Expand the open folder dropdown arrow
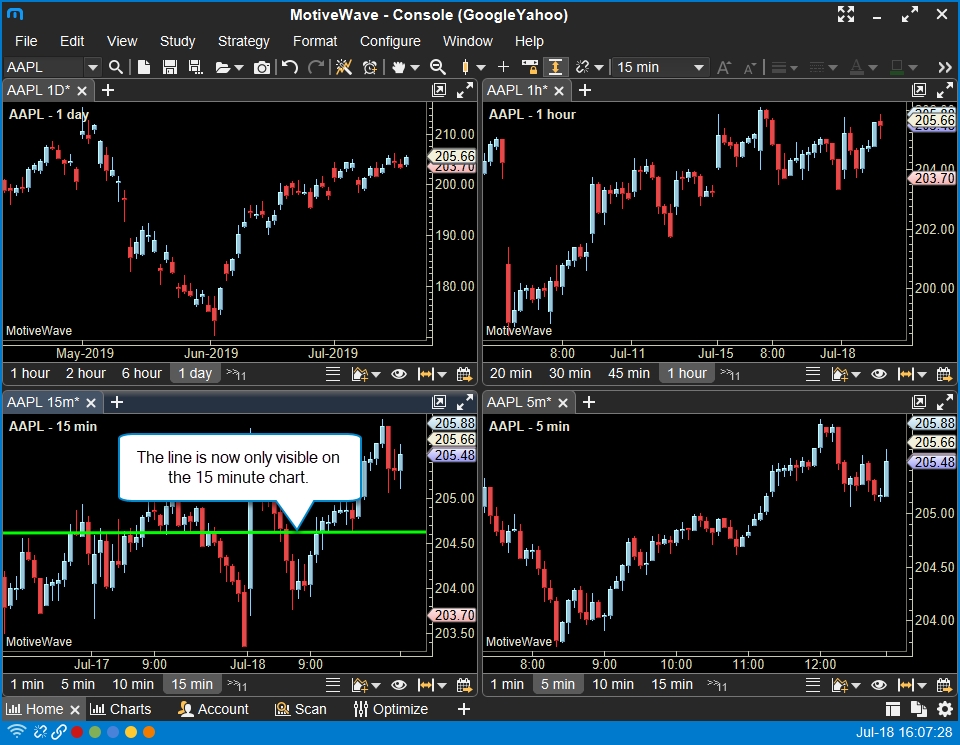This screenshot has width=960, height=745. 239,67
